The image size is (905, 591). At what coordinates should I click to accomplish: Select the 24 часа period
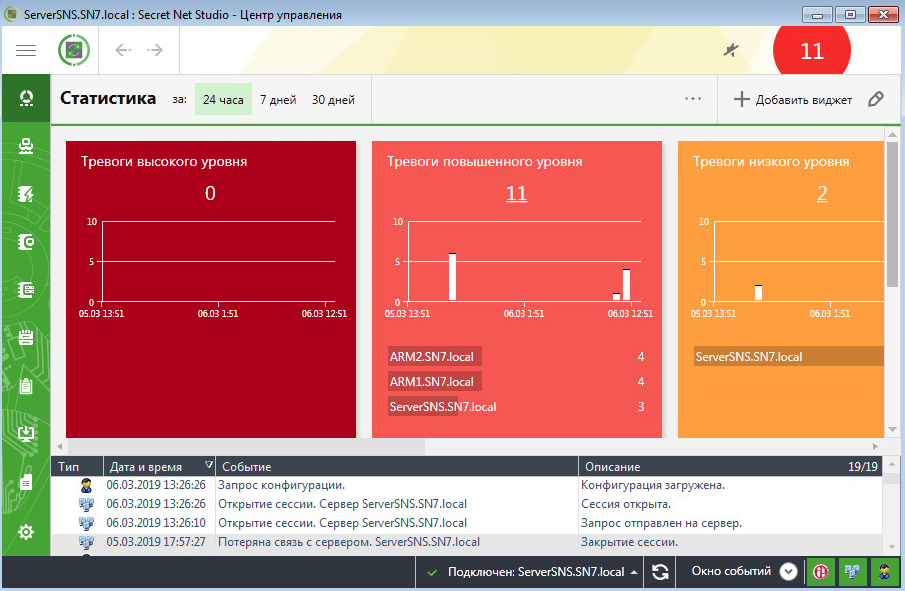[223, 99]
